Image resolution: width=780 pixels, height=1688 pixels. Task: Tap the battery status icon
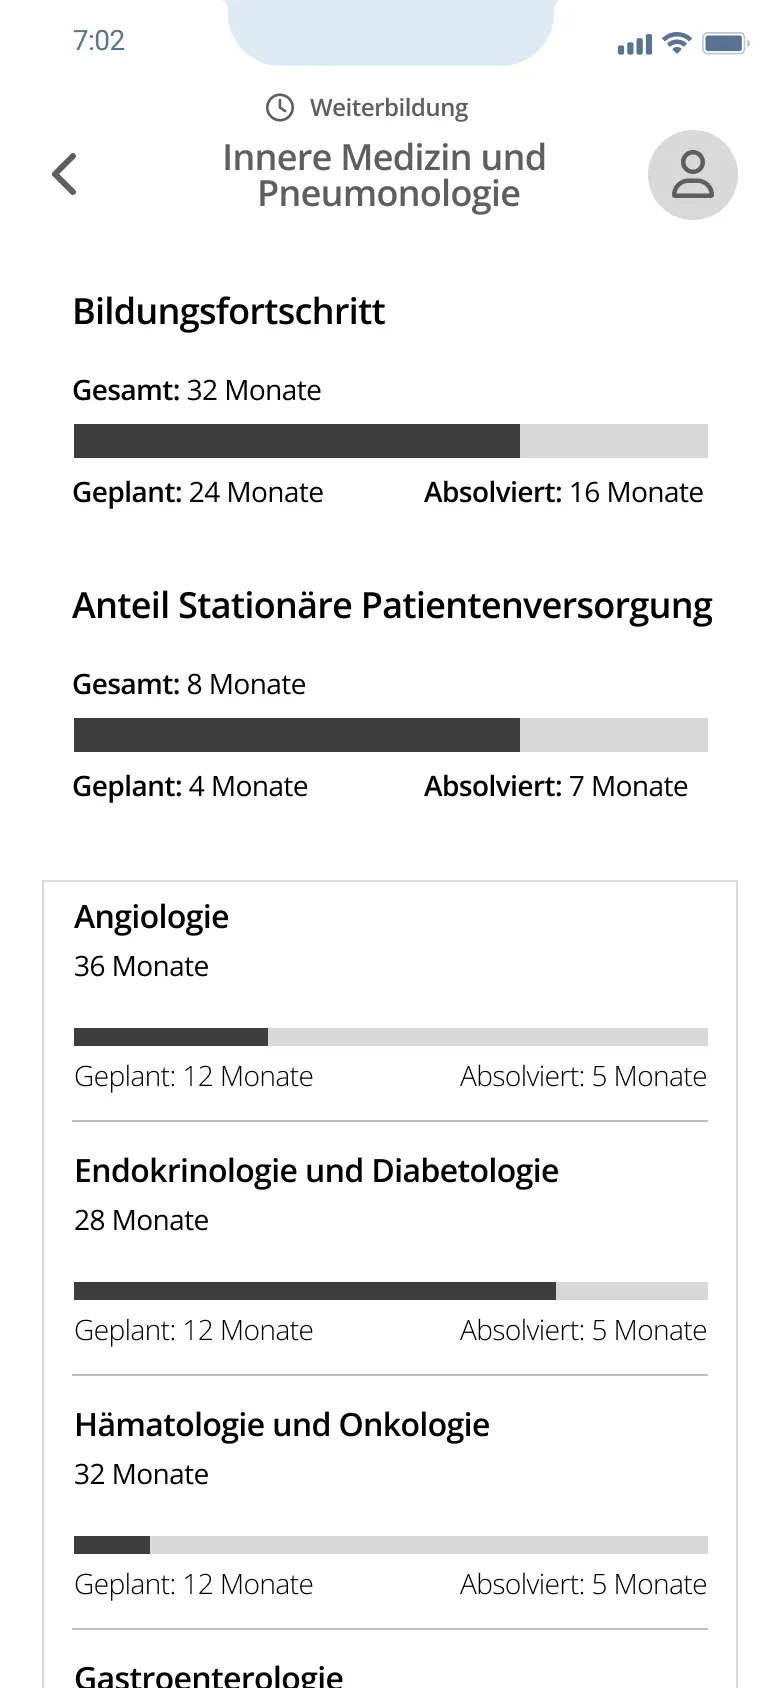point(725,43)
